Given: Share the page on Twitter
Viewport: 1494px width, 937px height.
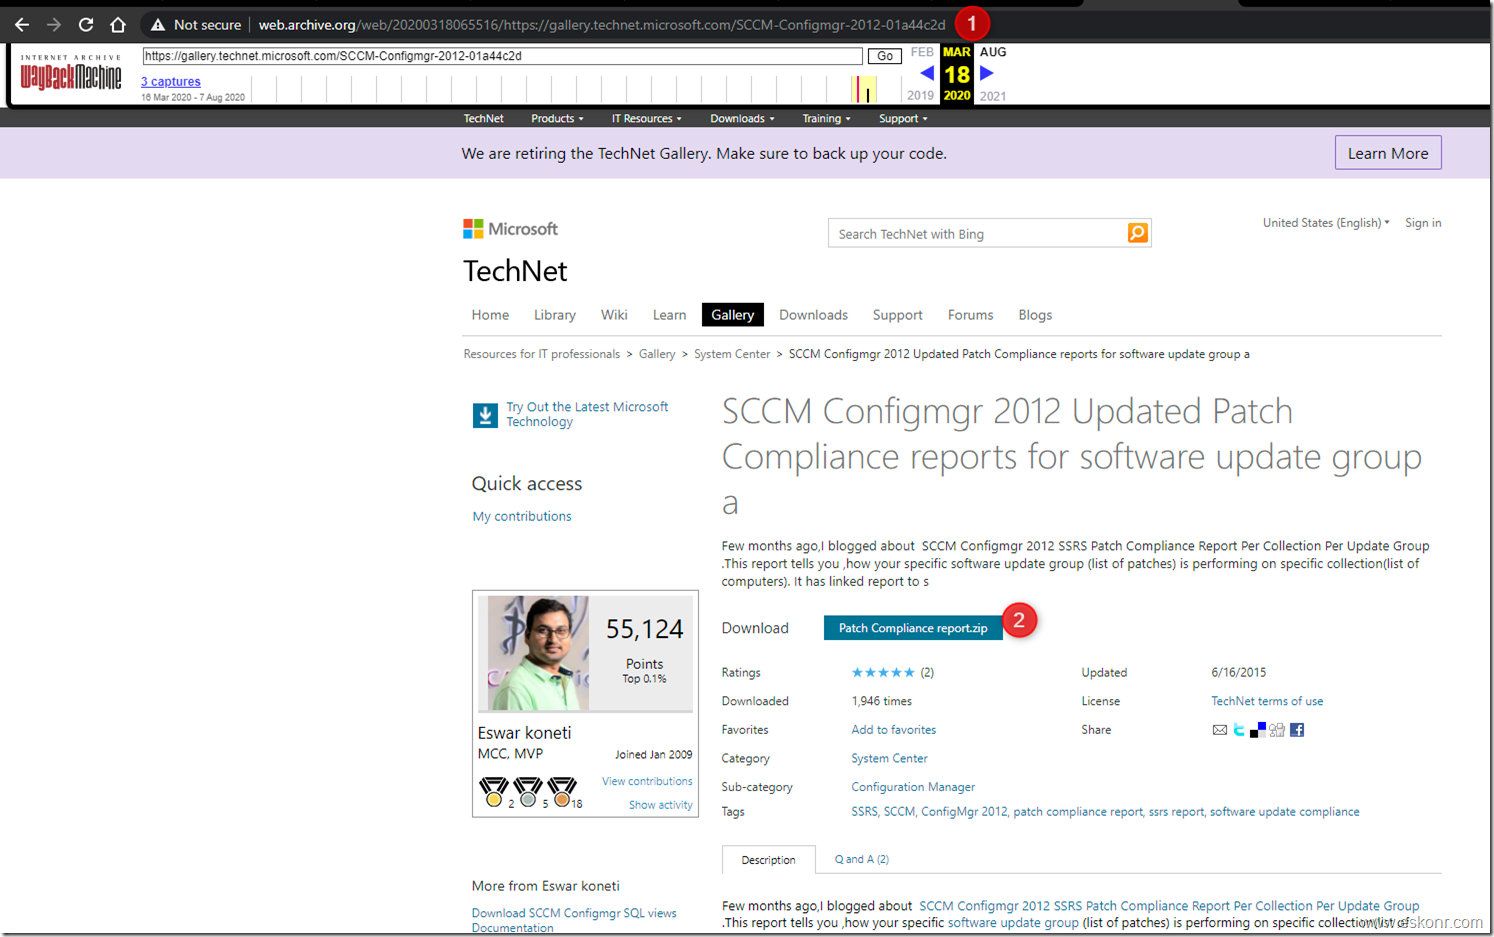Looking at the screenshot, I should (1238, 730).
